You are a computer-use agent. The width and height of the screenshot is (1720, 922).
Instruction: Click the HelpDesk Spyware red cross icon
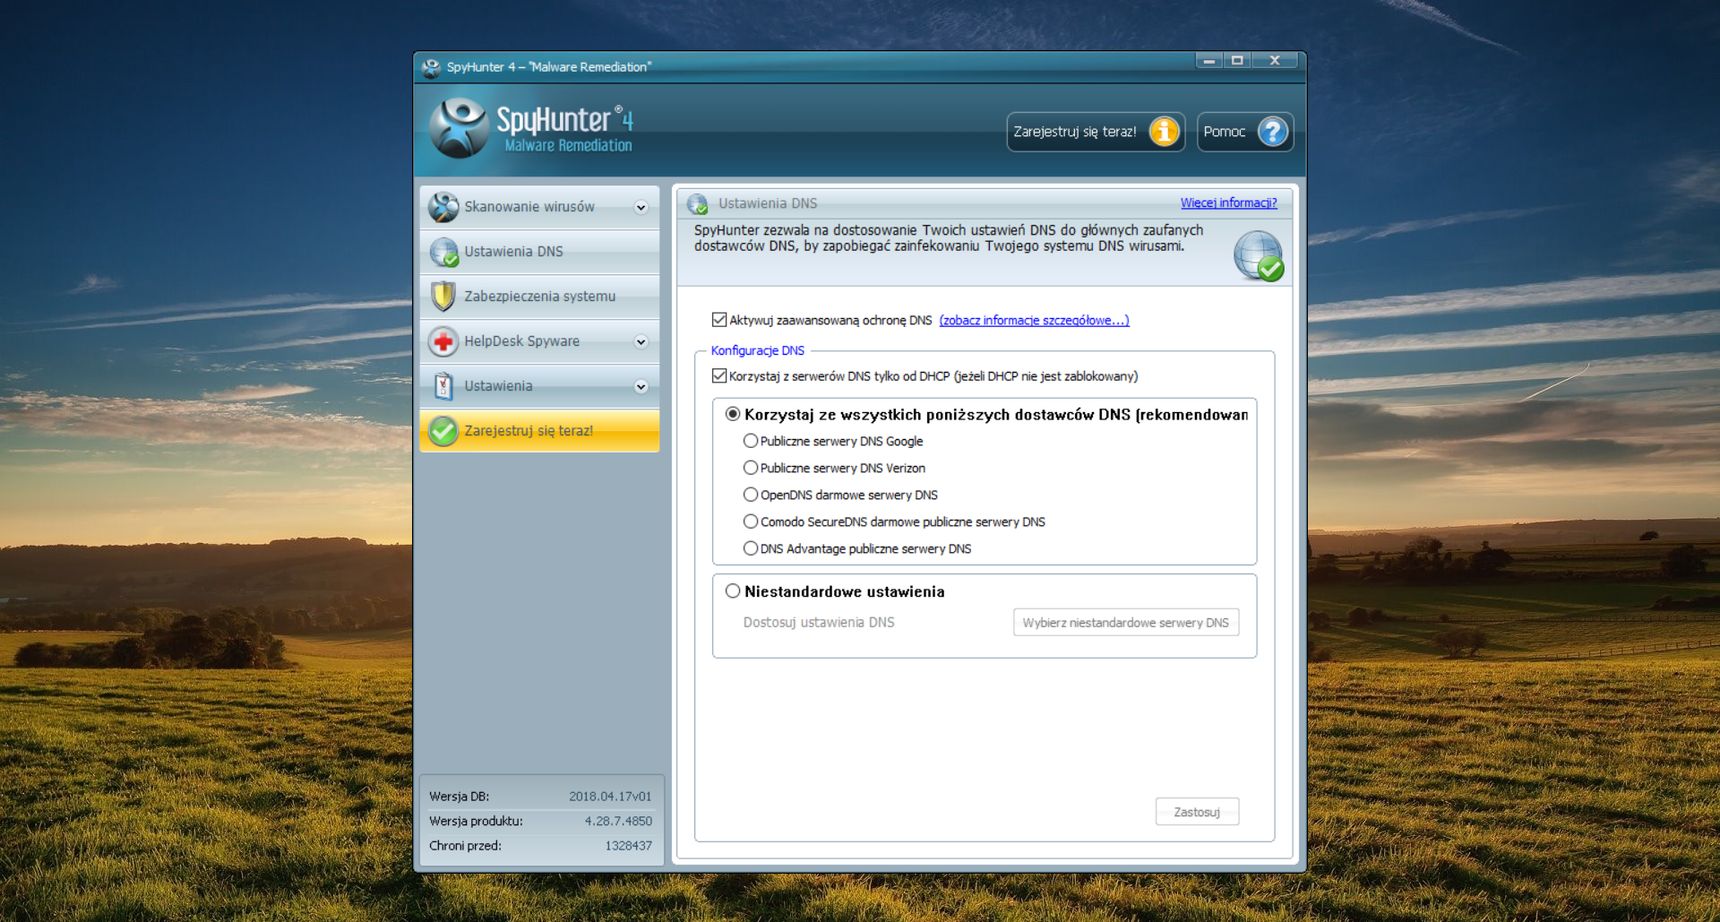[443, 342]
